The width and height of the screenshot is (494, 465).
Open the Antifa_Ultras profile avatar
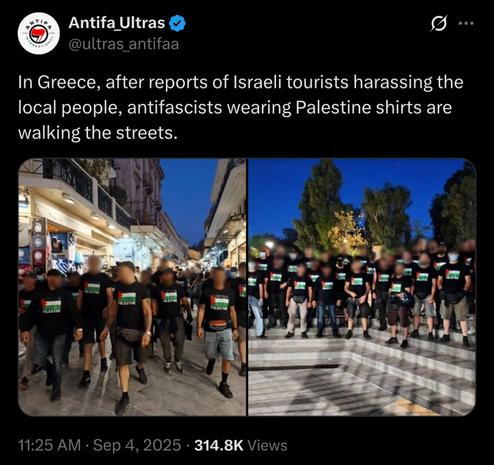pos(39,33)
